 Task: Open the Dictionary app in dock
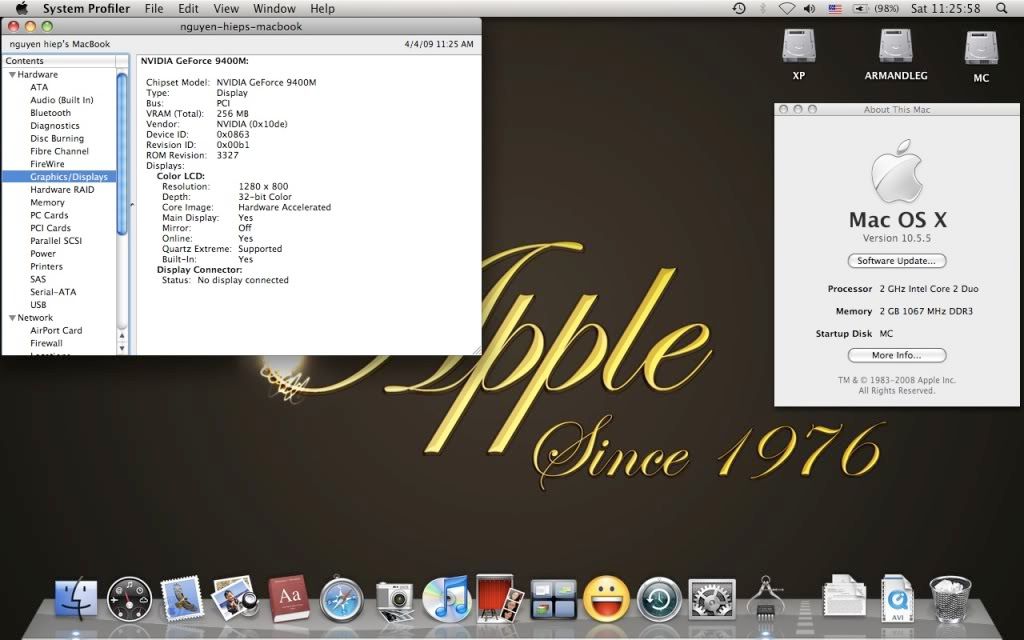coord(289,599)
